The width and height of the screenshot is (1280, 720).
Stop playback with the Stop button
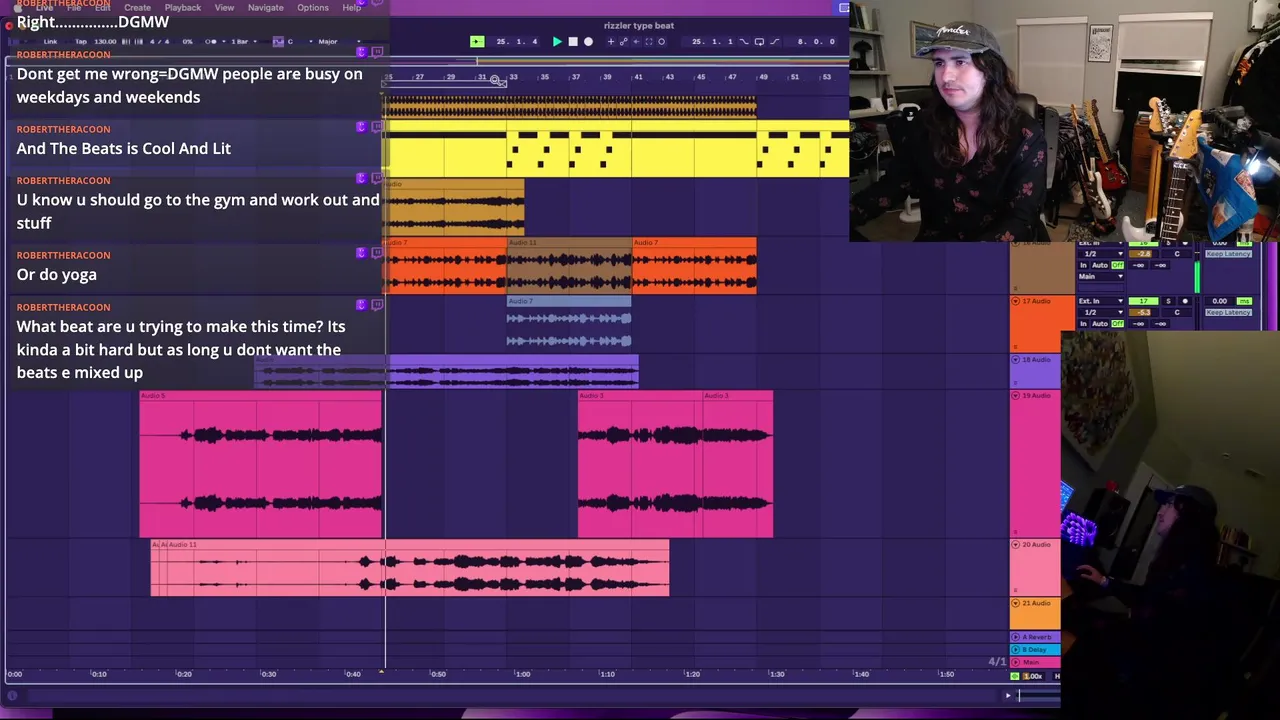pyautogui.click(x=573, y=41)
